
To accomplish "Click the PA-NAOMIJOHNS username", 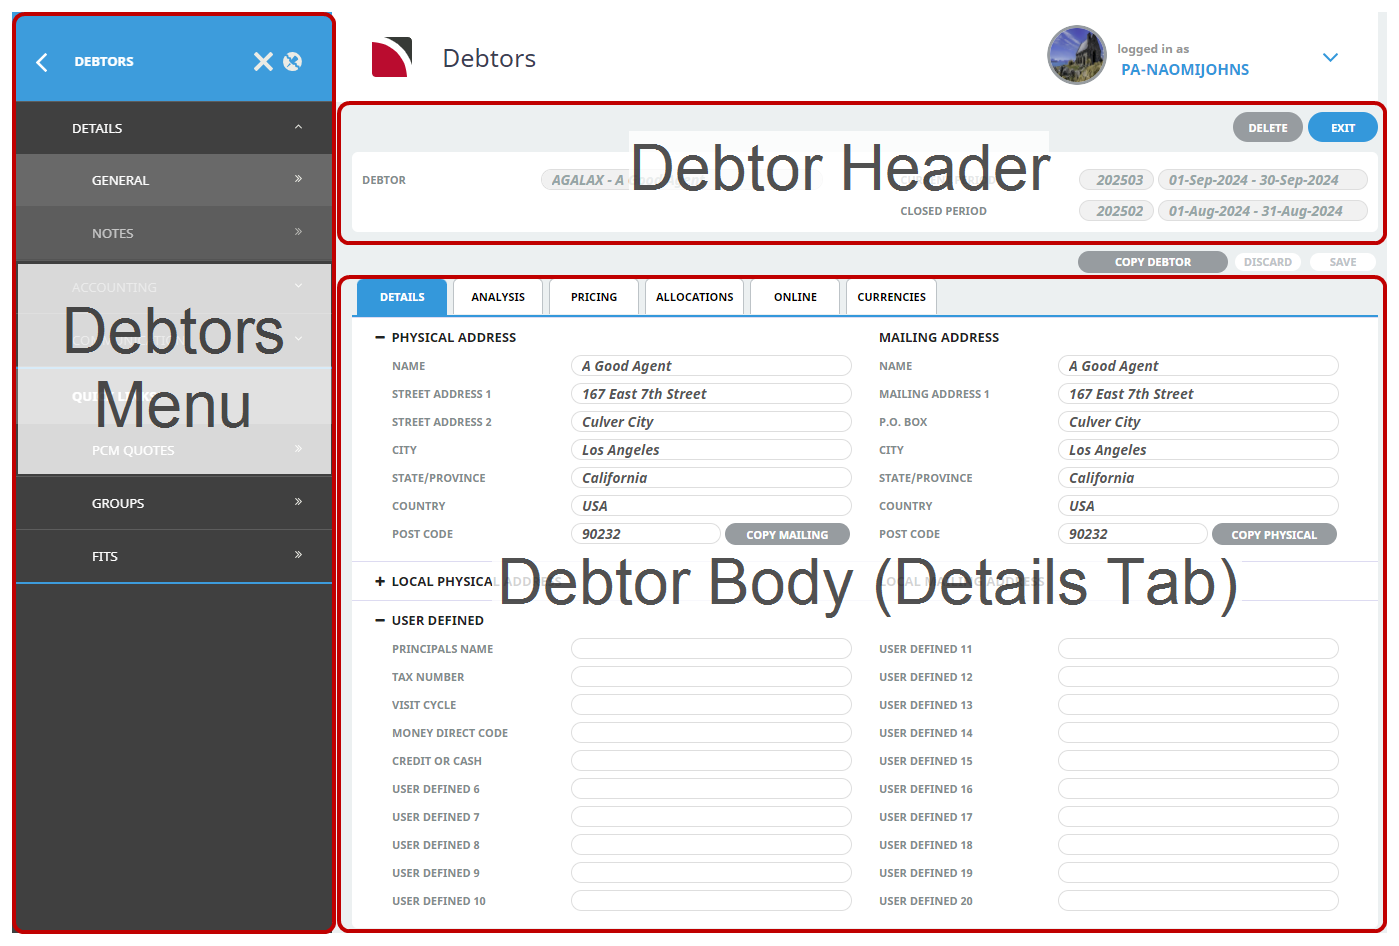I will (x=1185, y=70).
